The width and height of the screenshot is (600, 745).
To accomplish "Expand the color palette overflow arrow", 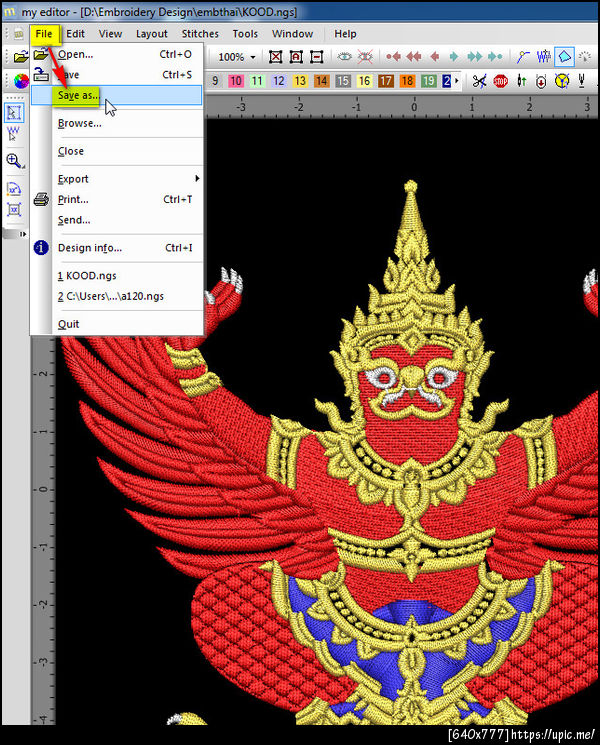I will (x=457, y=81).
